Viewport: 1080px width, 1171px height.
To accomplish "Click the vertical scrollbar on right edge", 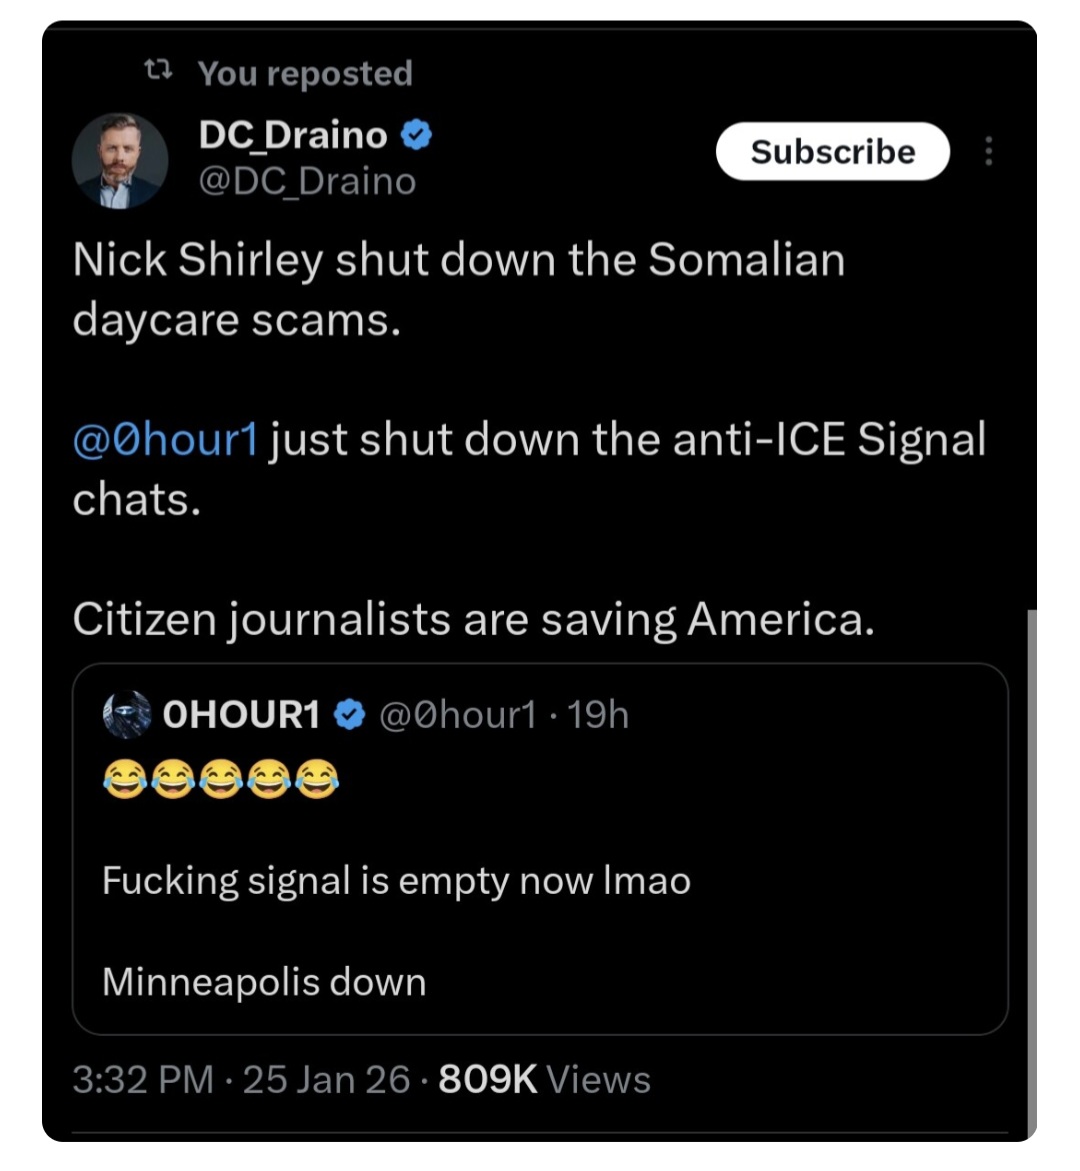I will 1031,870.
